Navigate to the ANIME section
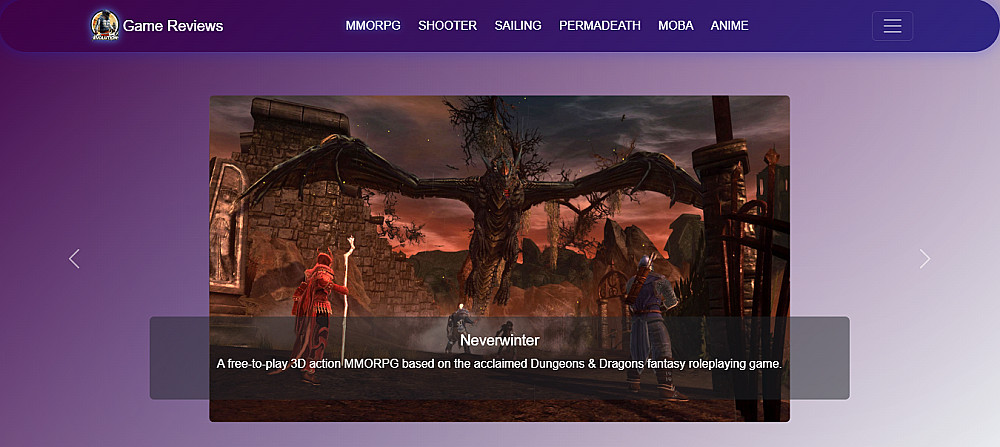This screenshot has height=447, width=1000. coord(730,26)
